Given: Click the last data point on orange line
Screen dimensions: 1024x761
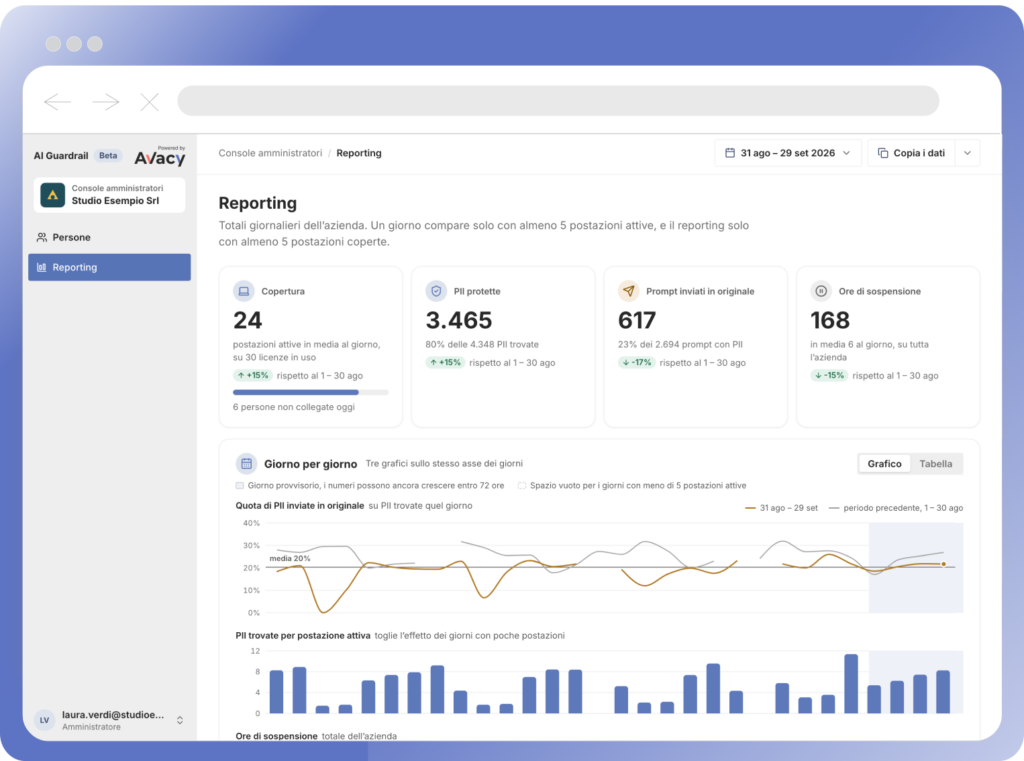Looking at the screenshot, I should 944,564.
